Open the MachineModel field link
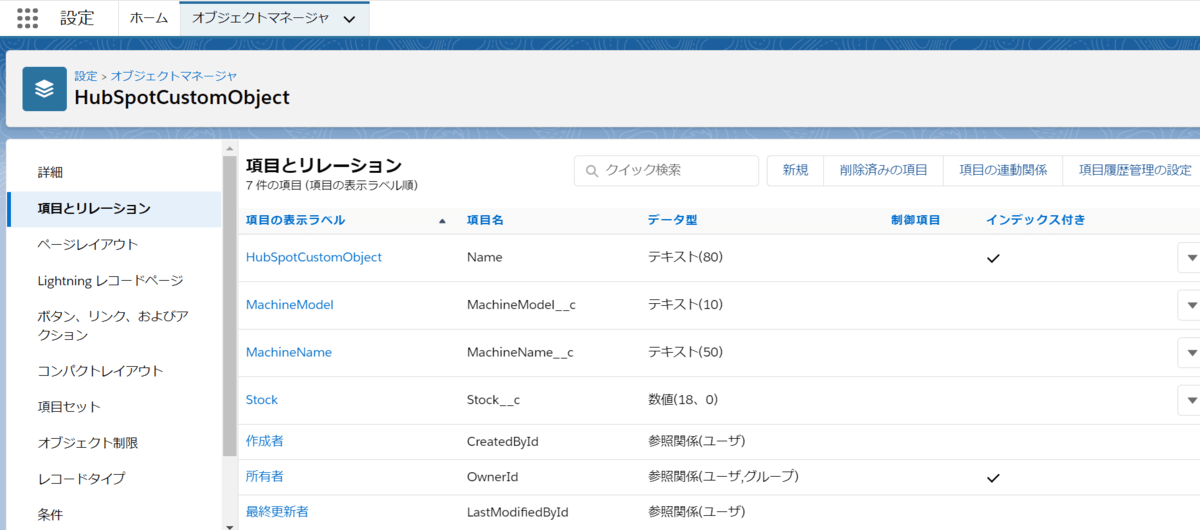The width and height of the screenshot is (1200, 530). pos(290,305)
